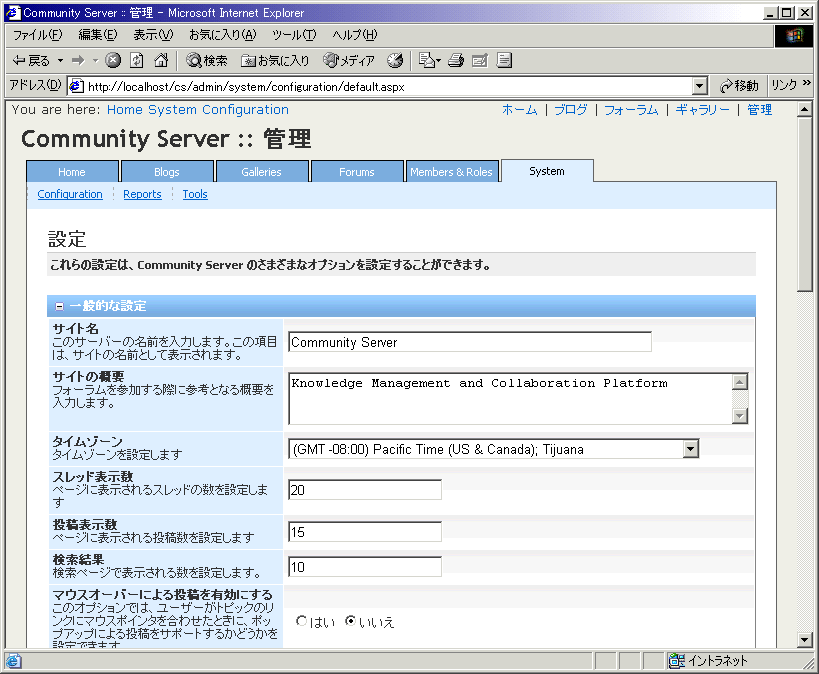The width and height of the screenshot is (819, 674).
Task: Open the Configuration sub-link
Action: pyautogui.click(x=70, y=194)
